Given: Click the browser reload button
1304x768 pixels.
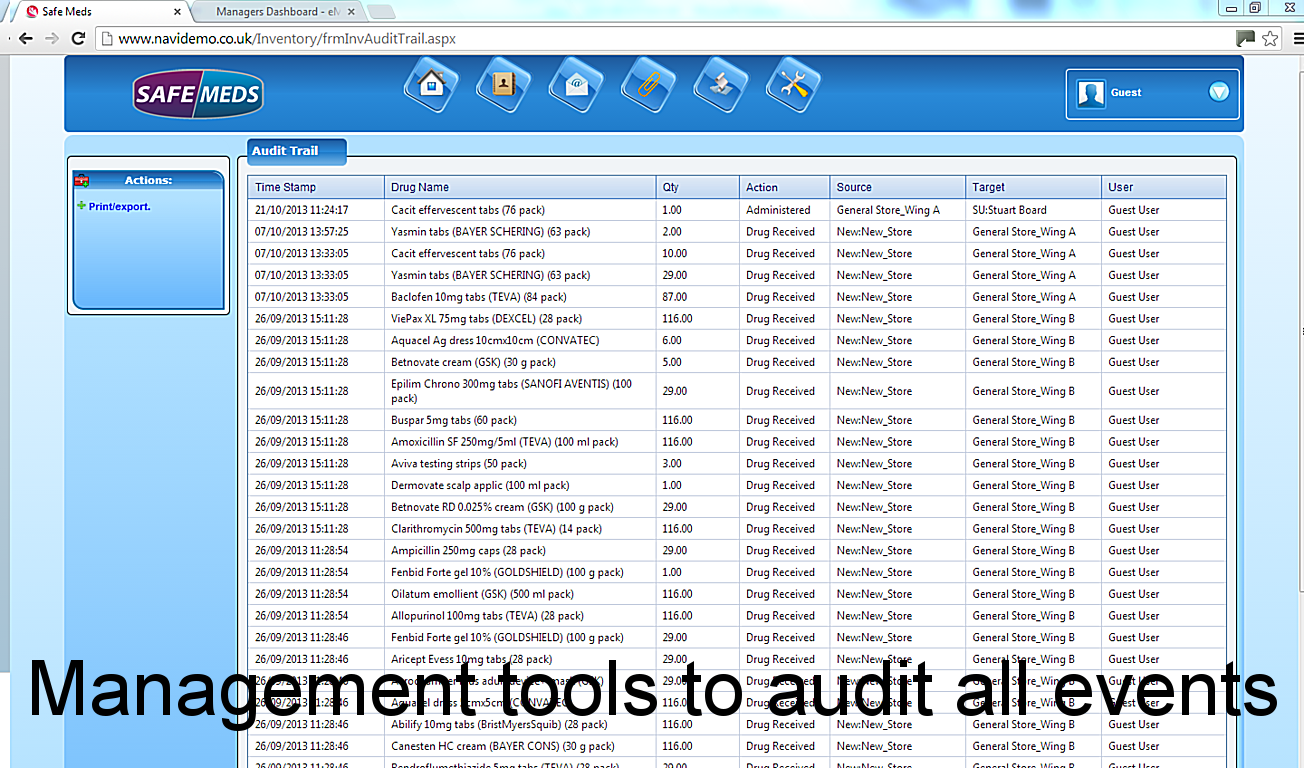Looking at the screenshot, I should 78,39.
